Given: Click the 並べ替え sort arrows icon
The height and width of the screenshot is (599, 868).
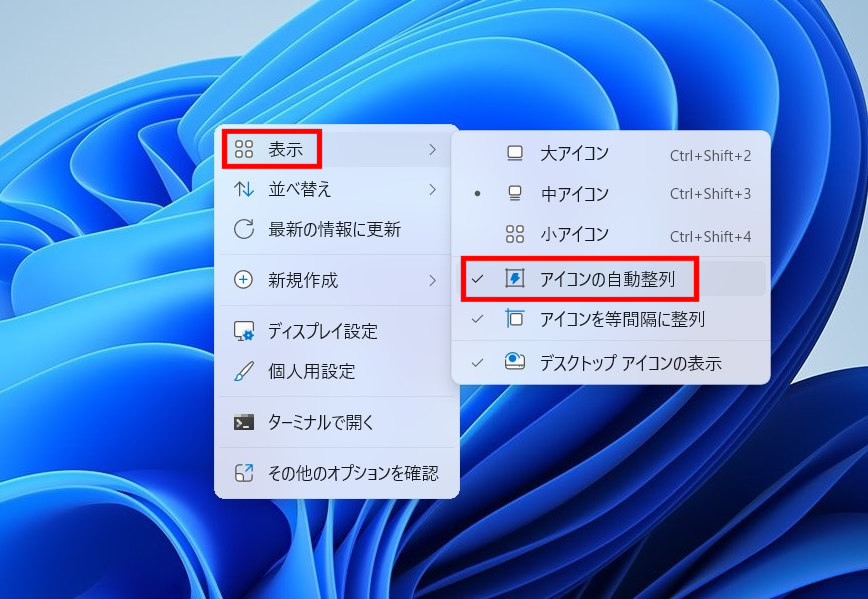Looking at the screenshot, I should pyautogui.click(x=243, y=189).
